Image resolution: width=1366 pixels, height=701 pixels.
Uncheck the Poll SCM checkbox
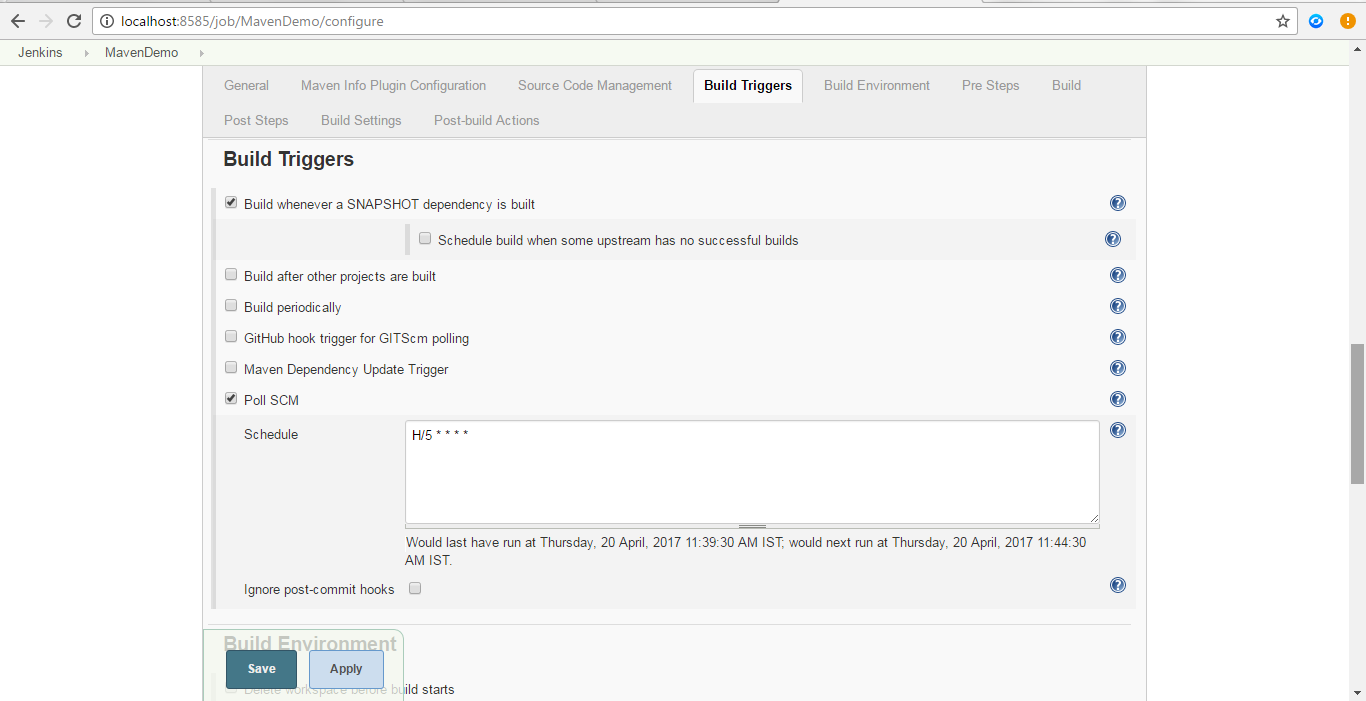pyautogui.click(x=231, y=399)
